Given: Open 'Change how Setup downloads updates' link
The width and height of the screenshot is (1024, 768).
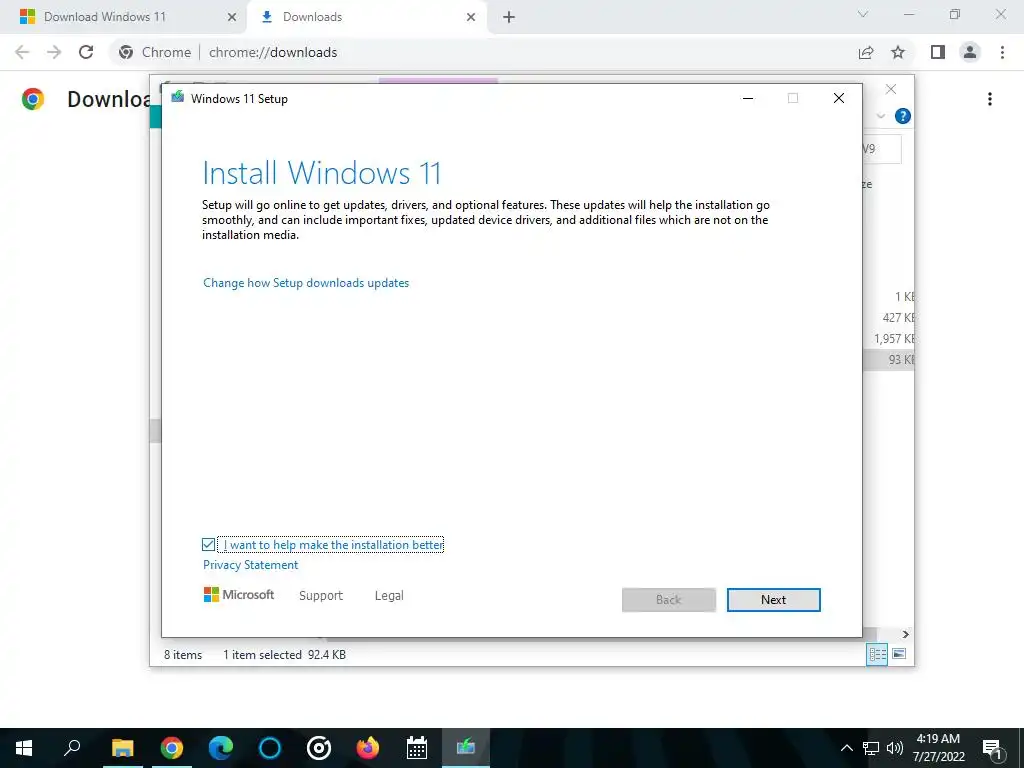Looking at the screenshot, I should (306, 283).
